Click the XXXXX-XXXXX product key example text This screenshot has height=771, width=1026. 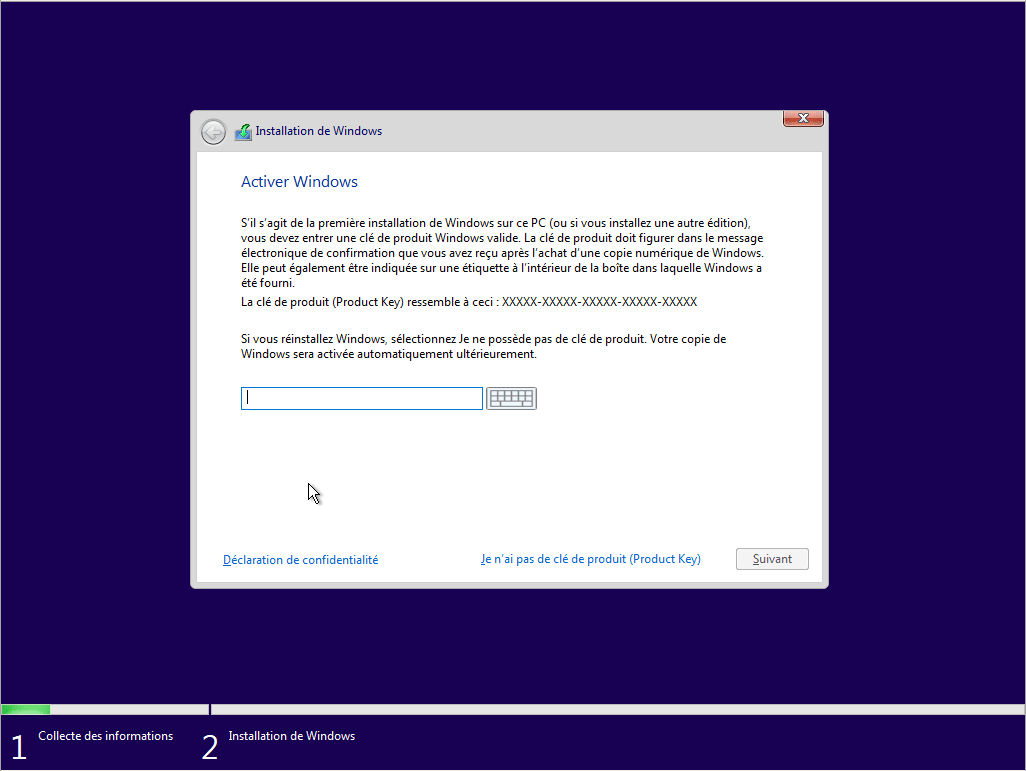coord(599,302)
